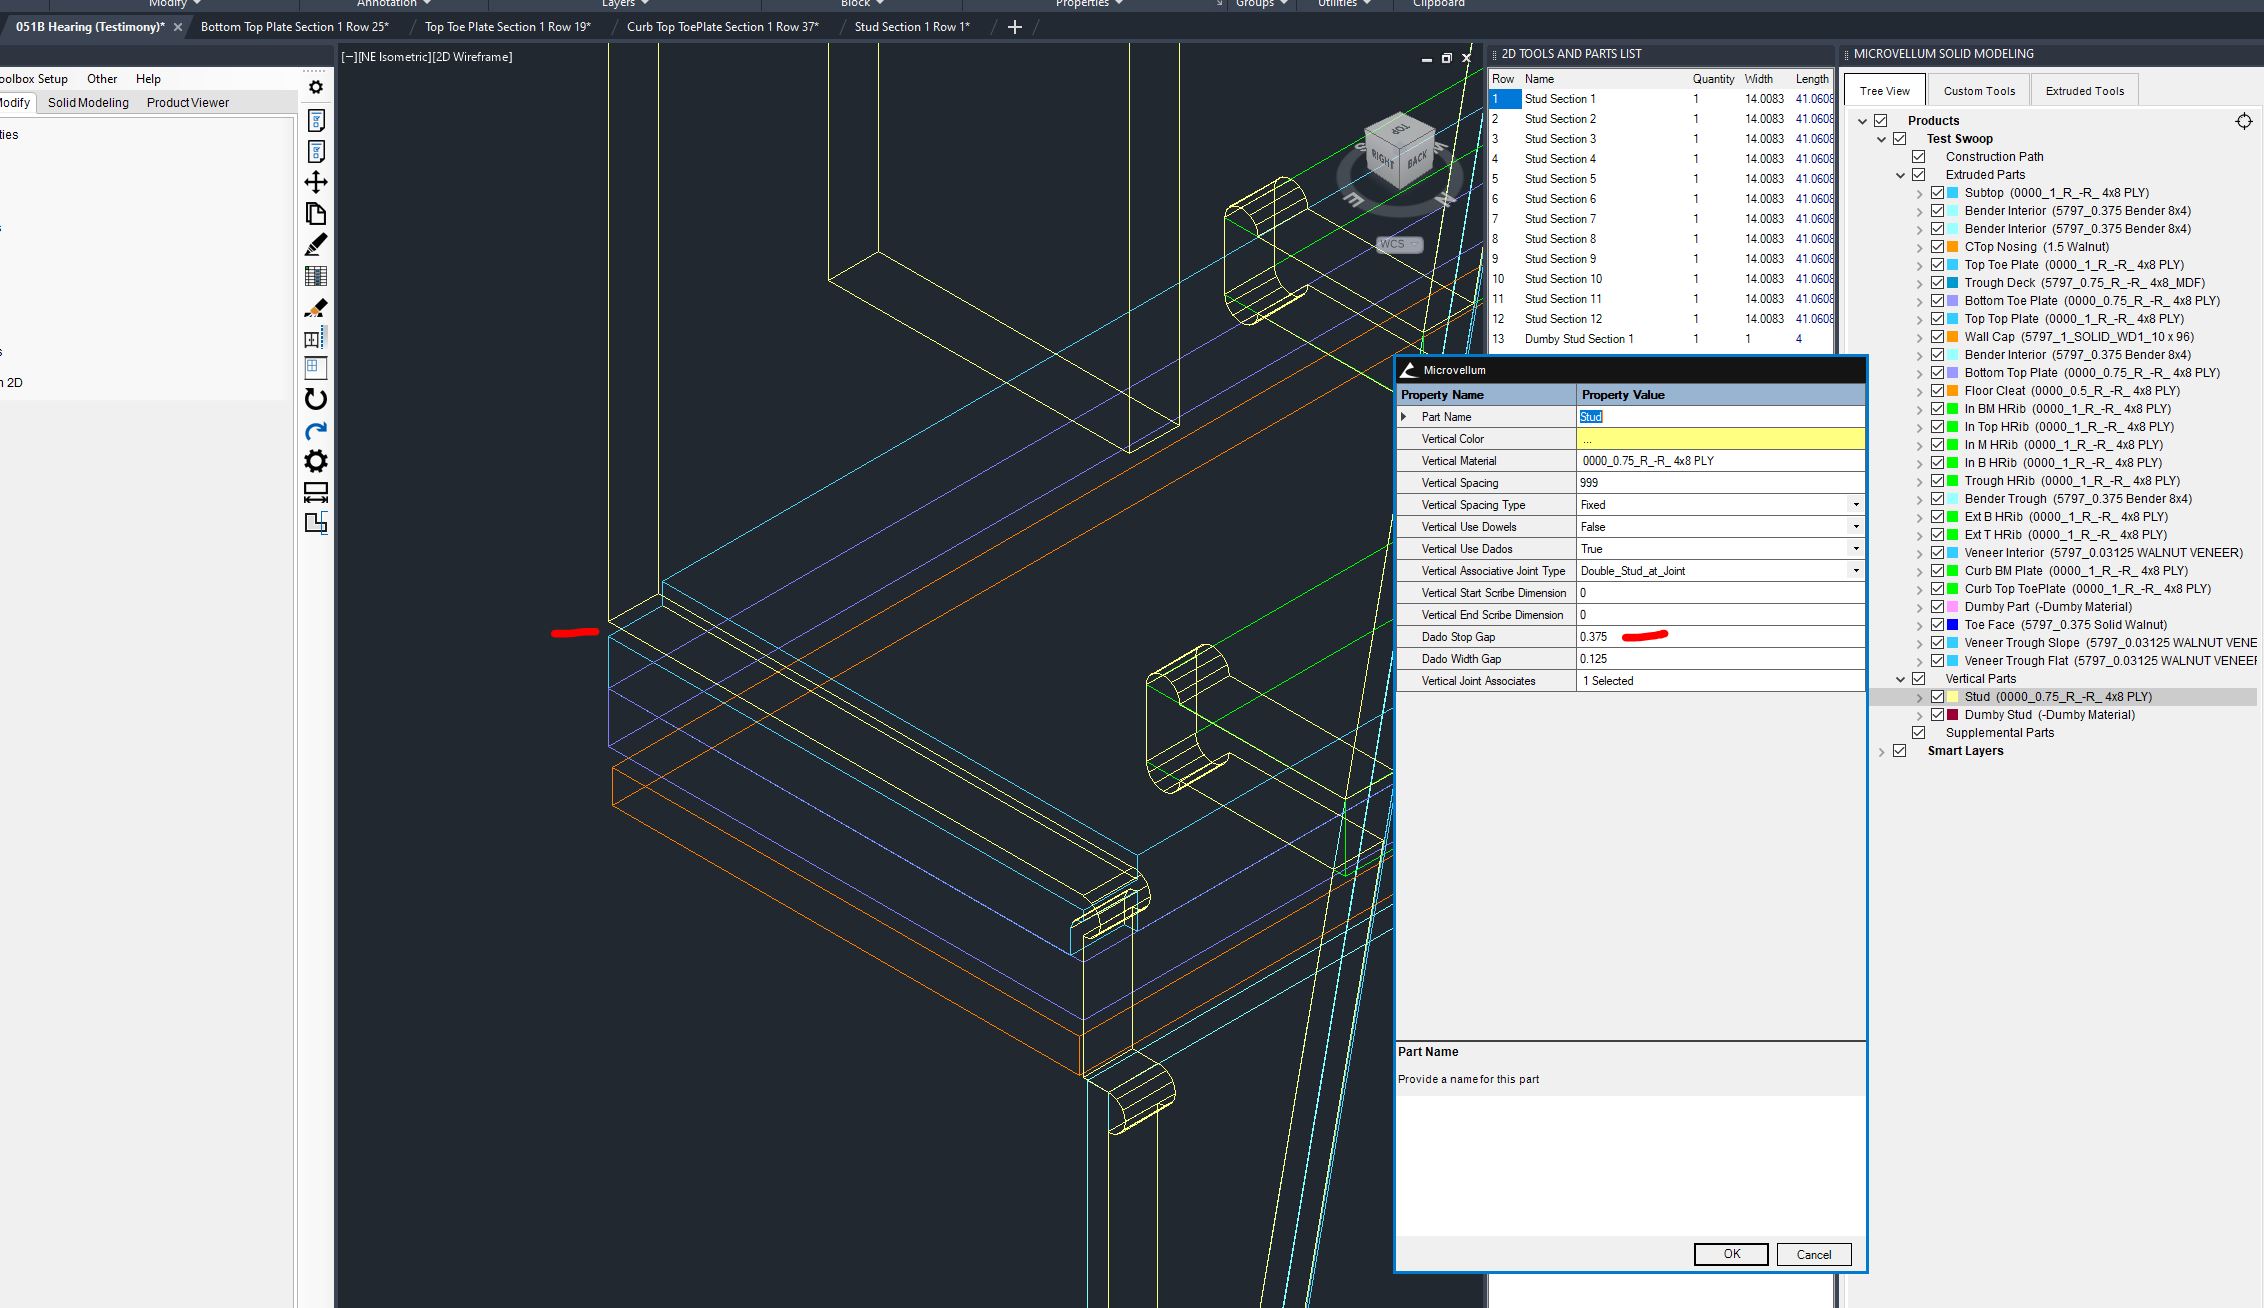The image size is (2264, 1308).
Task: Select the black circular refresh arrow icon
Action: (316, 399)
